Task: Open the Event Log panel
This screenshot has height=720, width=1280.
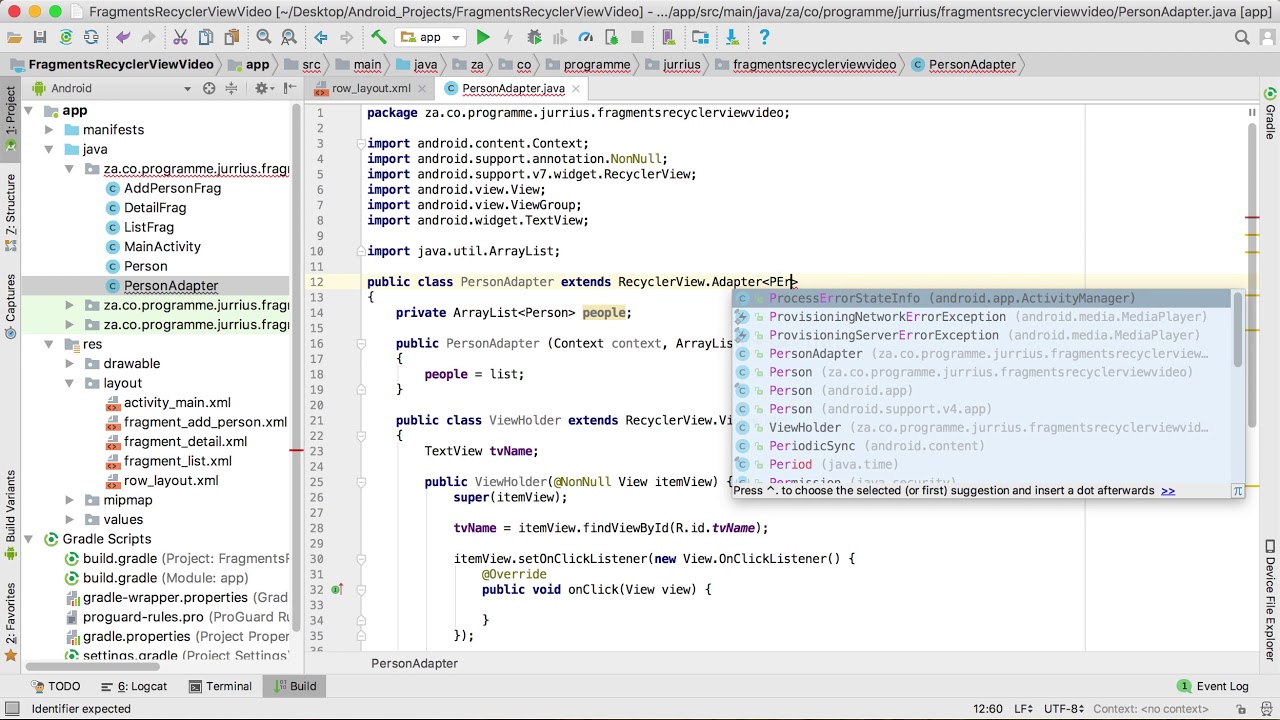Action: [1212, 686]
